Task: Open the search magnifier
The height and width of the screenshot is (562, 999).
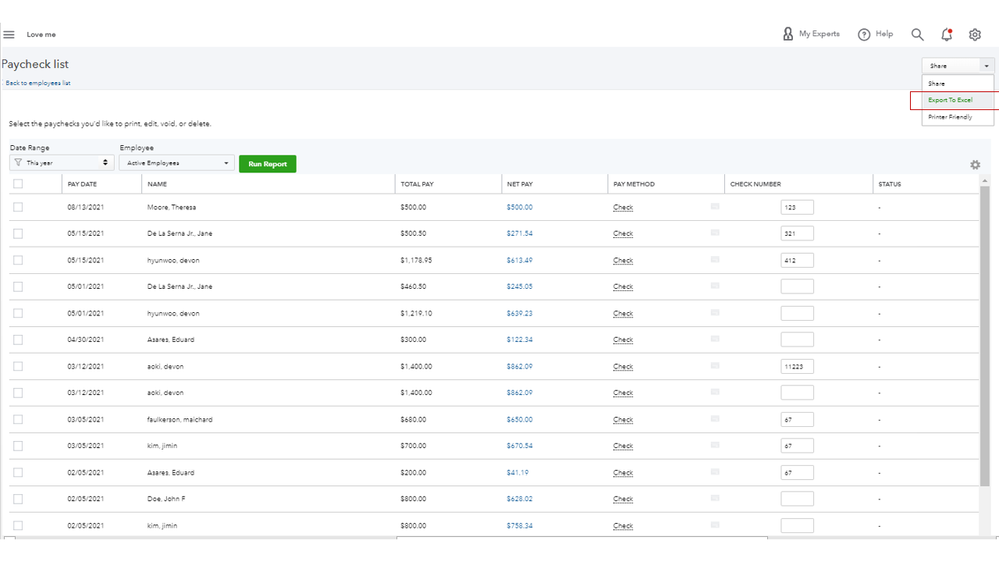Action: point(917,34)
